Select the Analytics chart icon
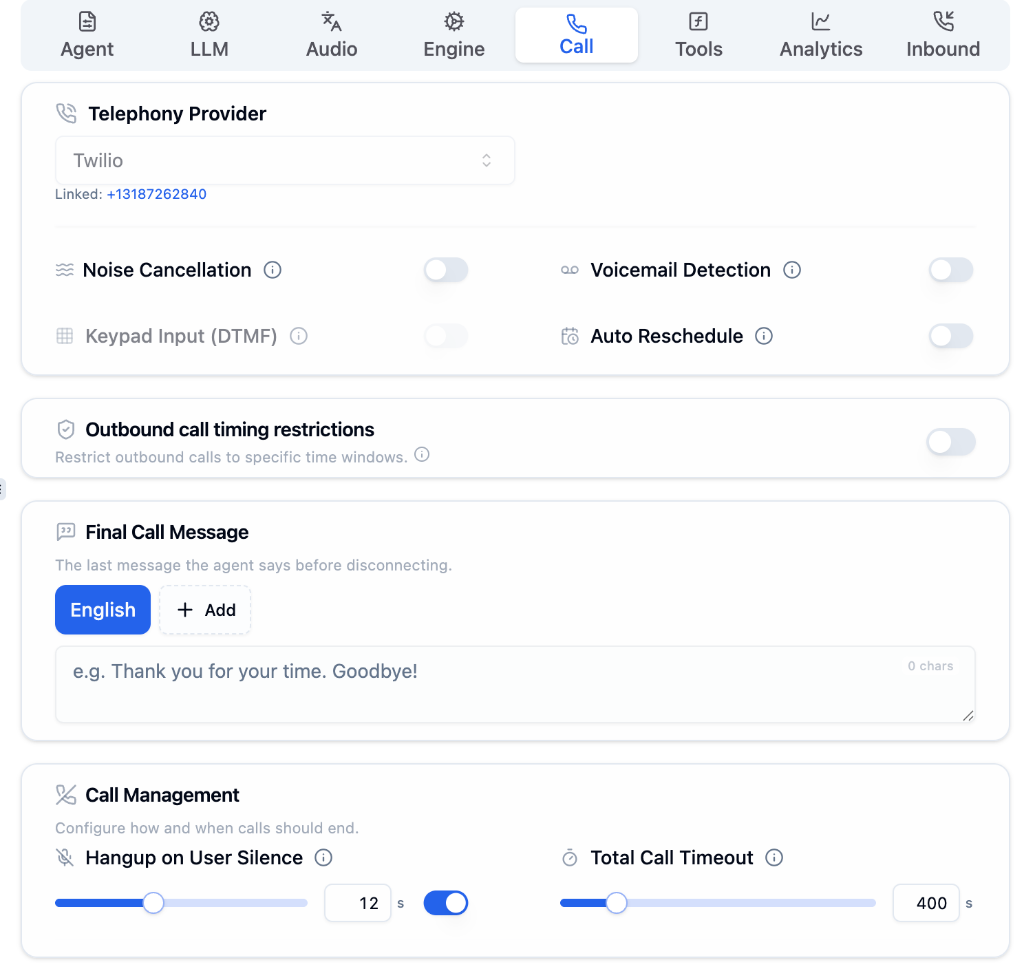Image resolution: width=1024 pixels, height=974 pixels. click(x=820, y=20)
